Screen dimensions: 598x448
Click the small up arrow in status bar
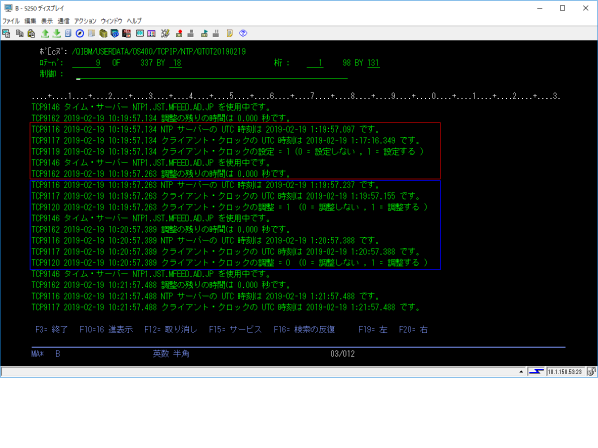point(521,372)
